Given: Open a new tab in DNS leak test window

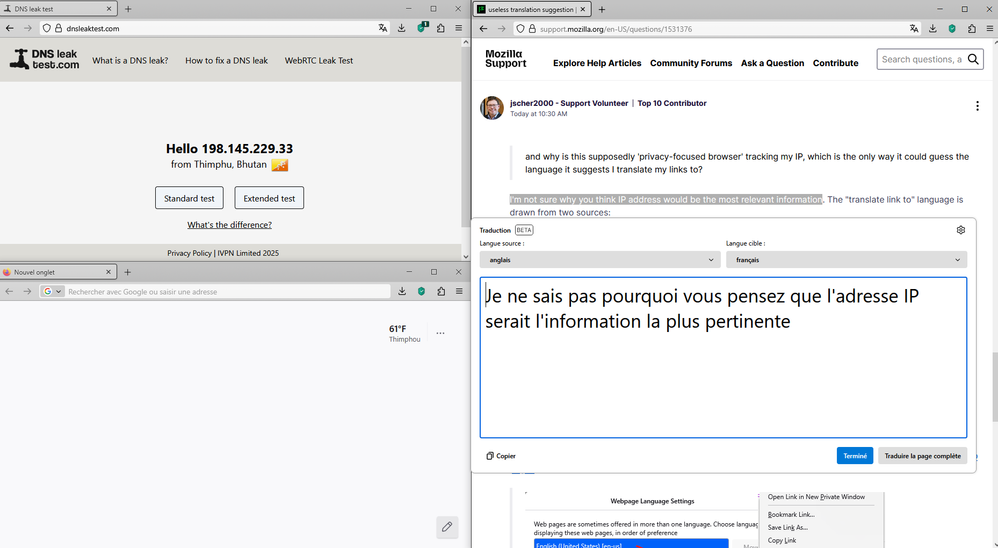Looking at the screenshot, I should tap(128, 9).
